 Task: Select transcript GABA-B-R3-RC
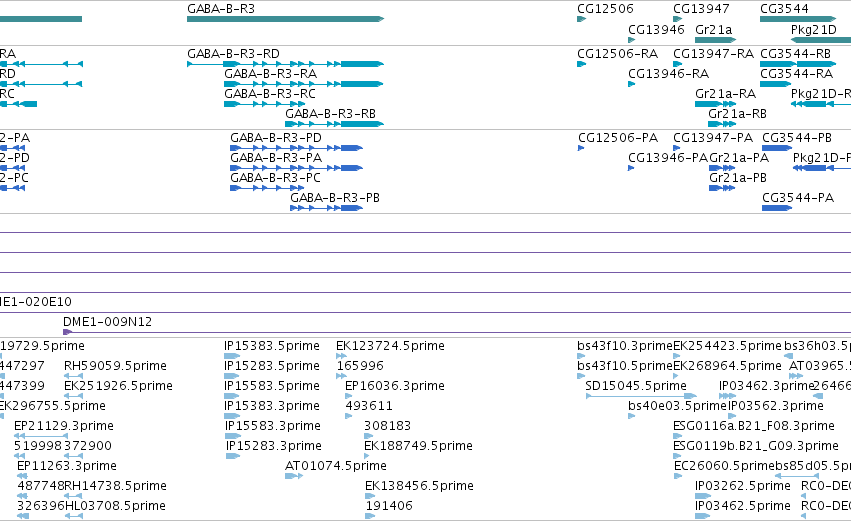tap(270, 94)
